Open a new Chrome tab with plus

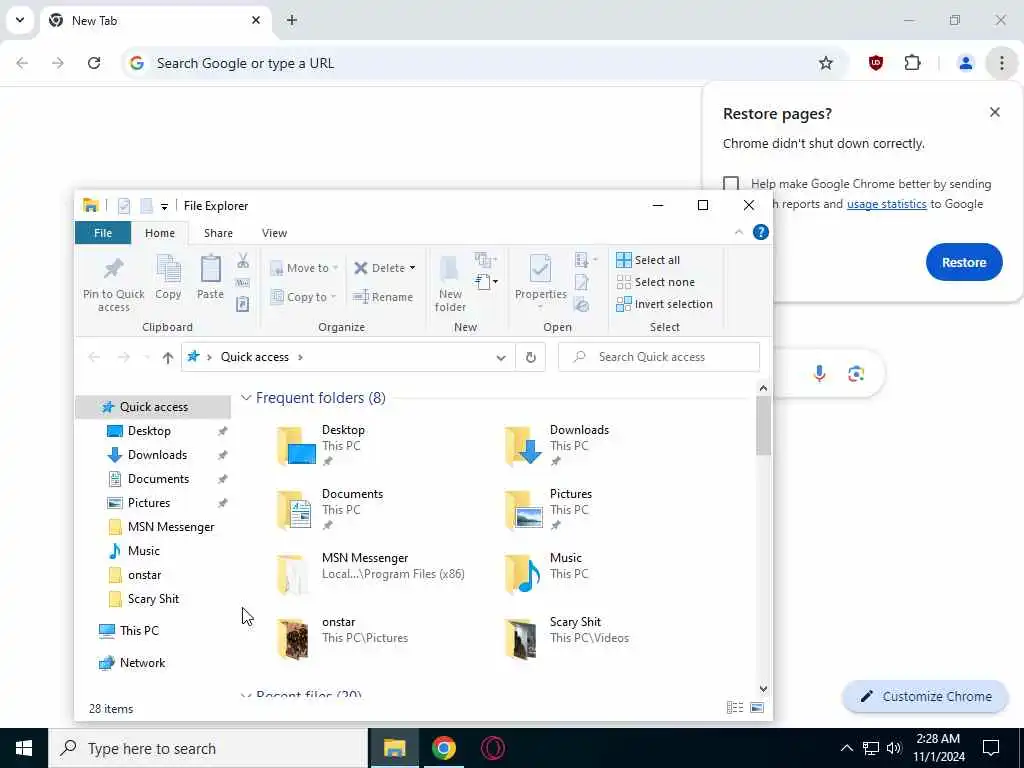(292, 20)
